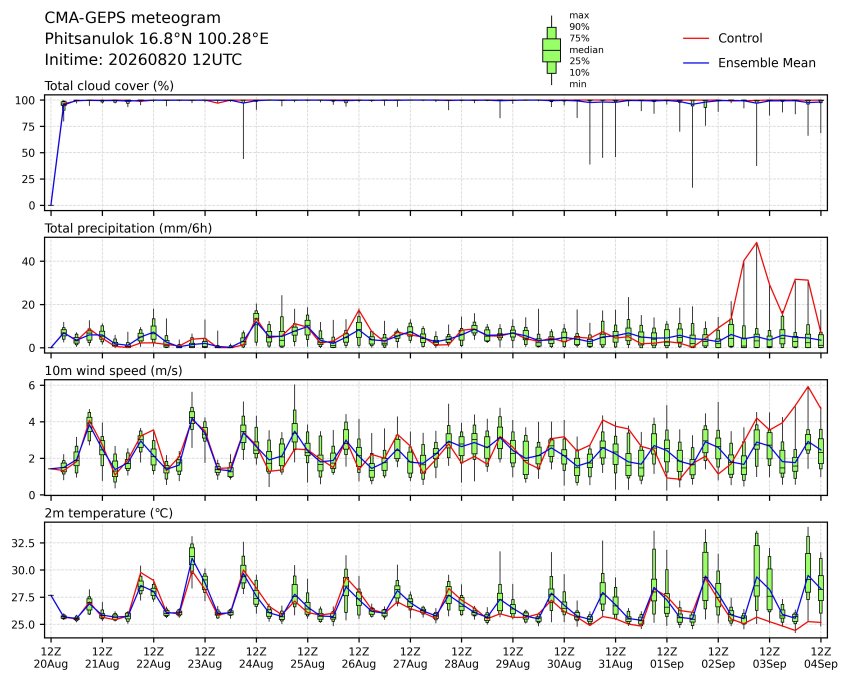Viewport: 849px width, 681px height.
Task: Click the red precipitation peak near 48 mm
Action: coord(757,243)
